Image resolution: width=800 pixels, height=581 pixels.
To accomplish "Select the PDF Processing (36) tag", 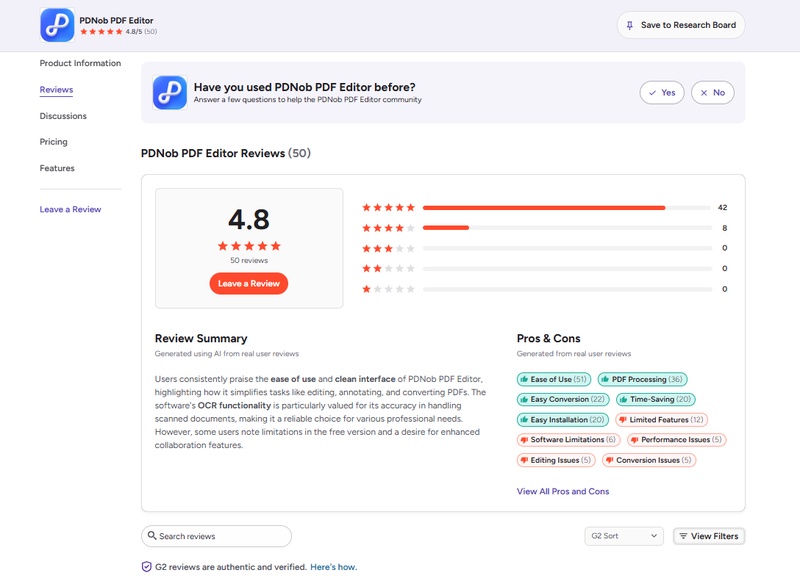I will coord(642,380).
